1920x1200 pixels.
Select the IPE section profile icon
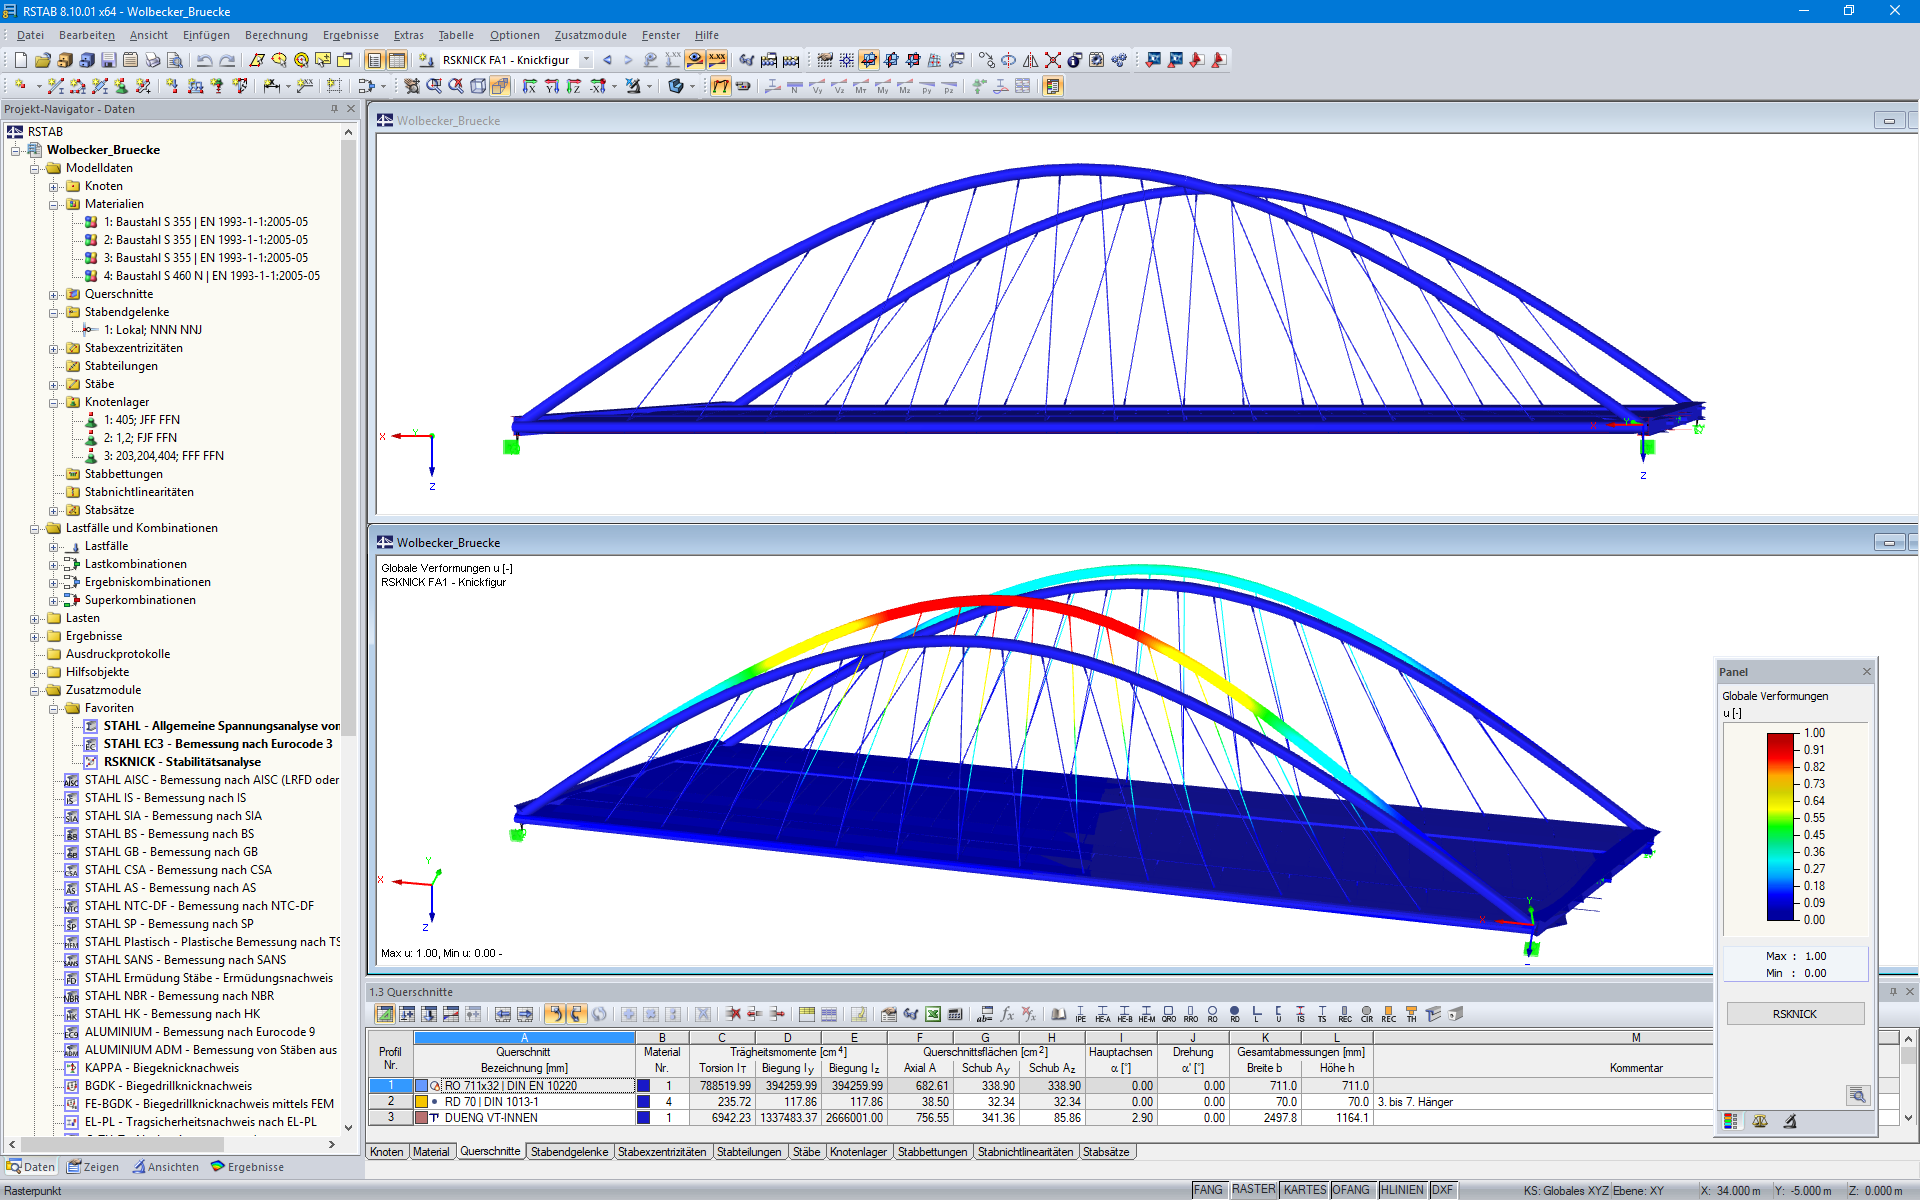1080,1014
